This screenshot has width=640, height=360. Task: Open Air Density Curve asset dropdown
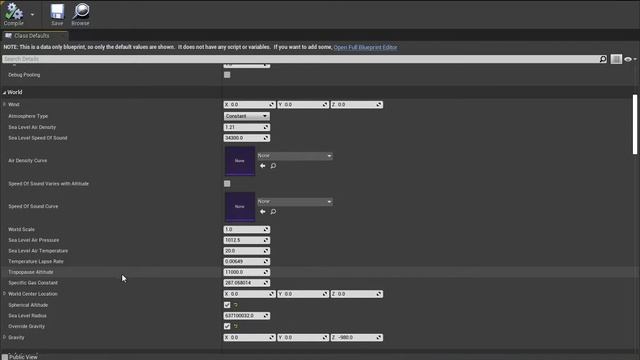coord(295,156)
